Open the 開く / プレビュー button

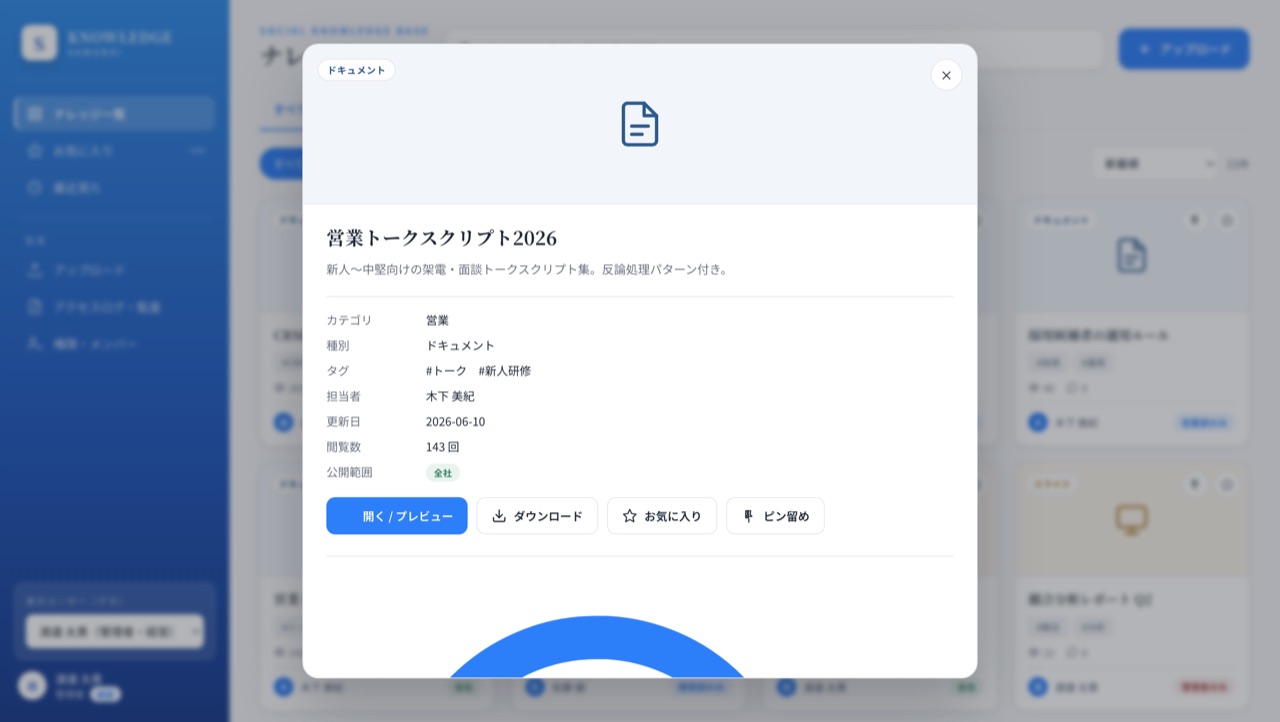point(397,516)
